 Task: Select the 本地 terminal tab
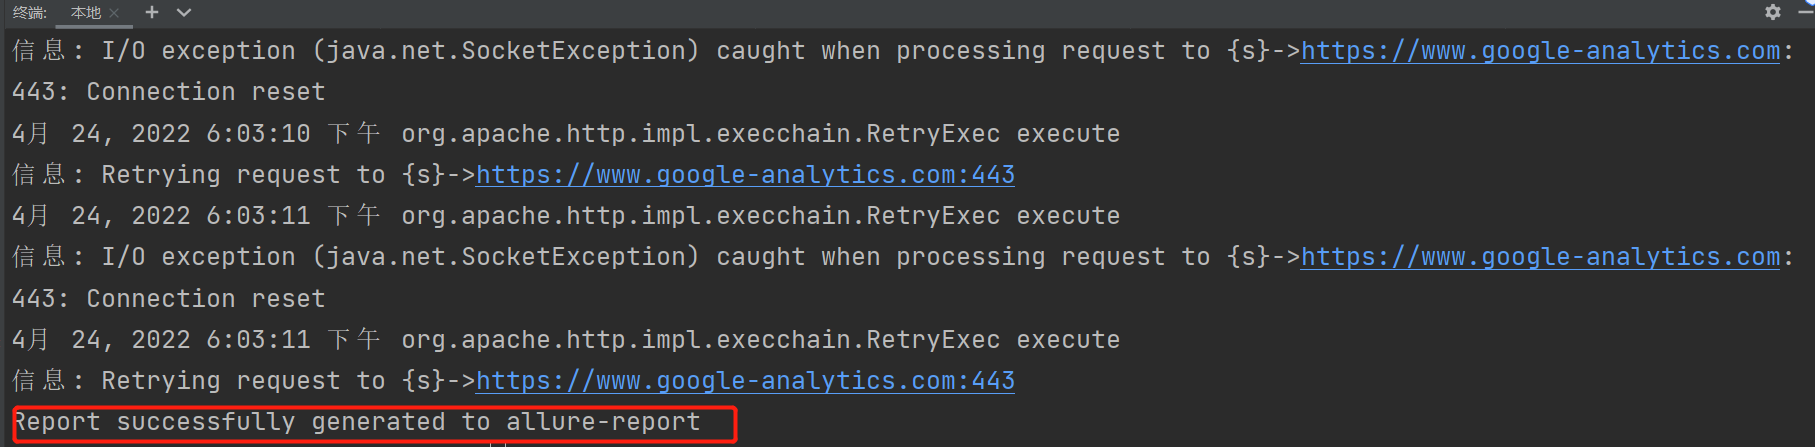coord(86,13)
